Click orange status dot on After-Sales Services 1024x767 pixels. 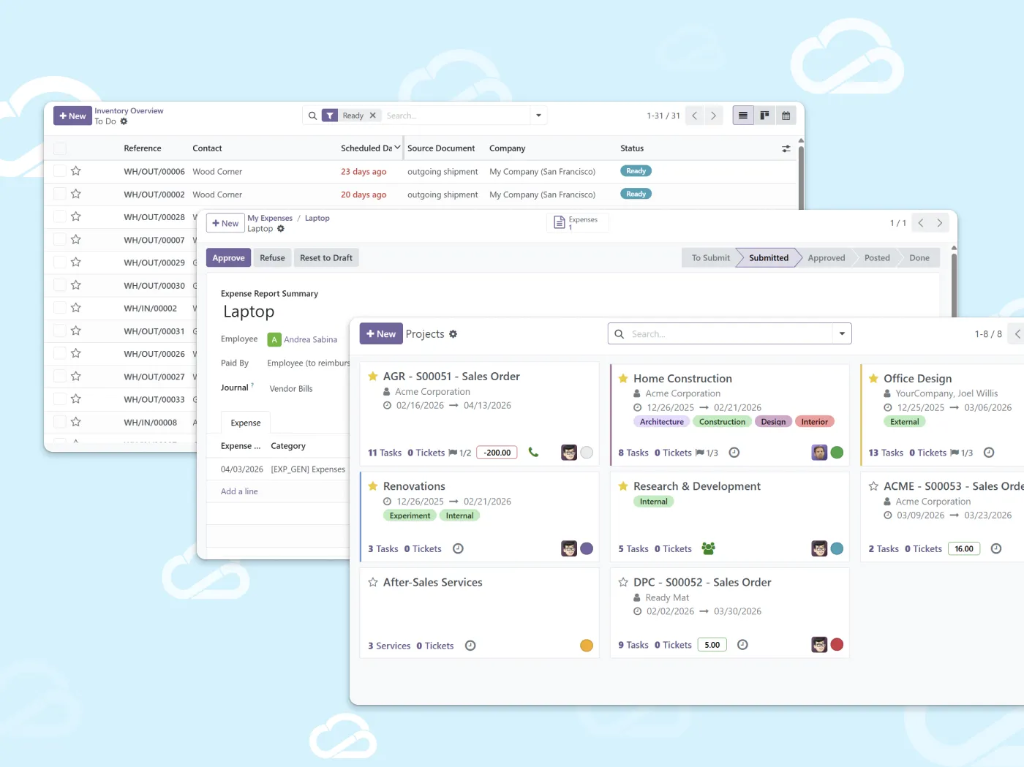(x=587, y=646)
